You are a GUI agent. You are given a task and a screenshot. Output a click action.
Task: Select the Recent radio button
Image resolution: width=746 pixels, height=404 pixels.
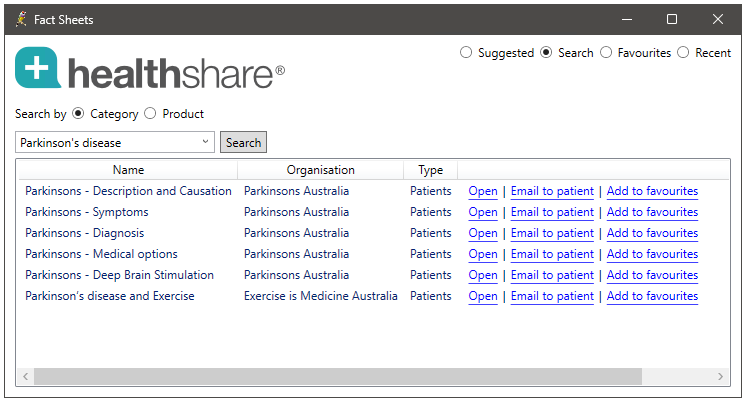click(x=683, y=52)
